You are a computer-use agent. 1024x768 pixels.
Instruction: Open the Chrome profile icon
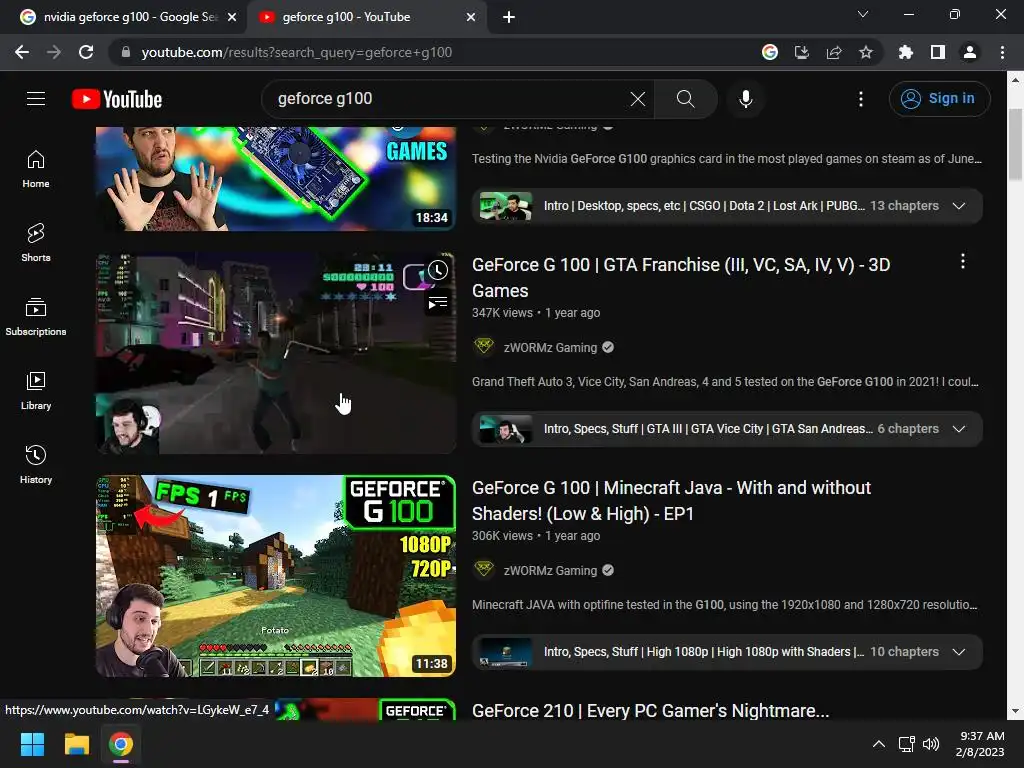[x=970, y=52]
